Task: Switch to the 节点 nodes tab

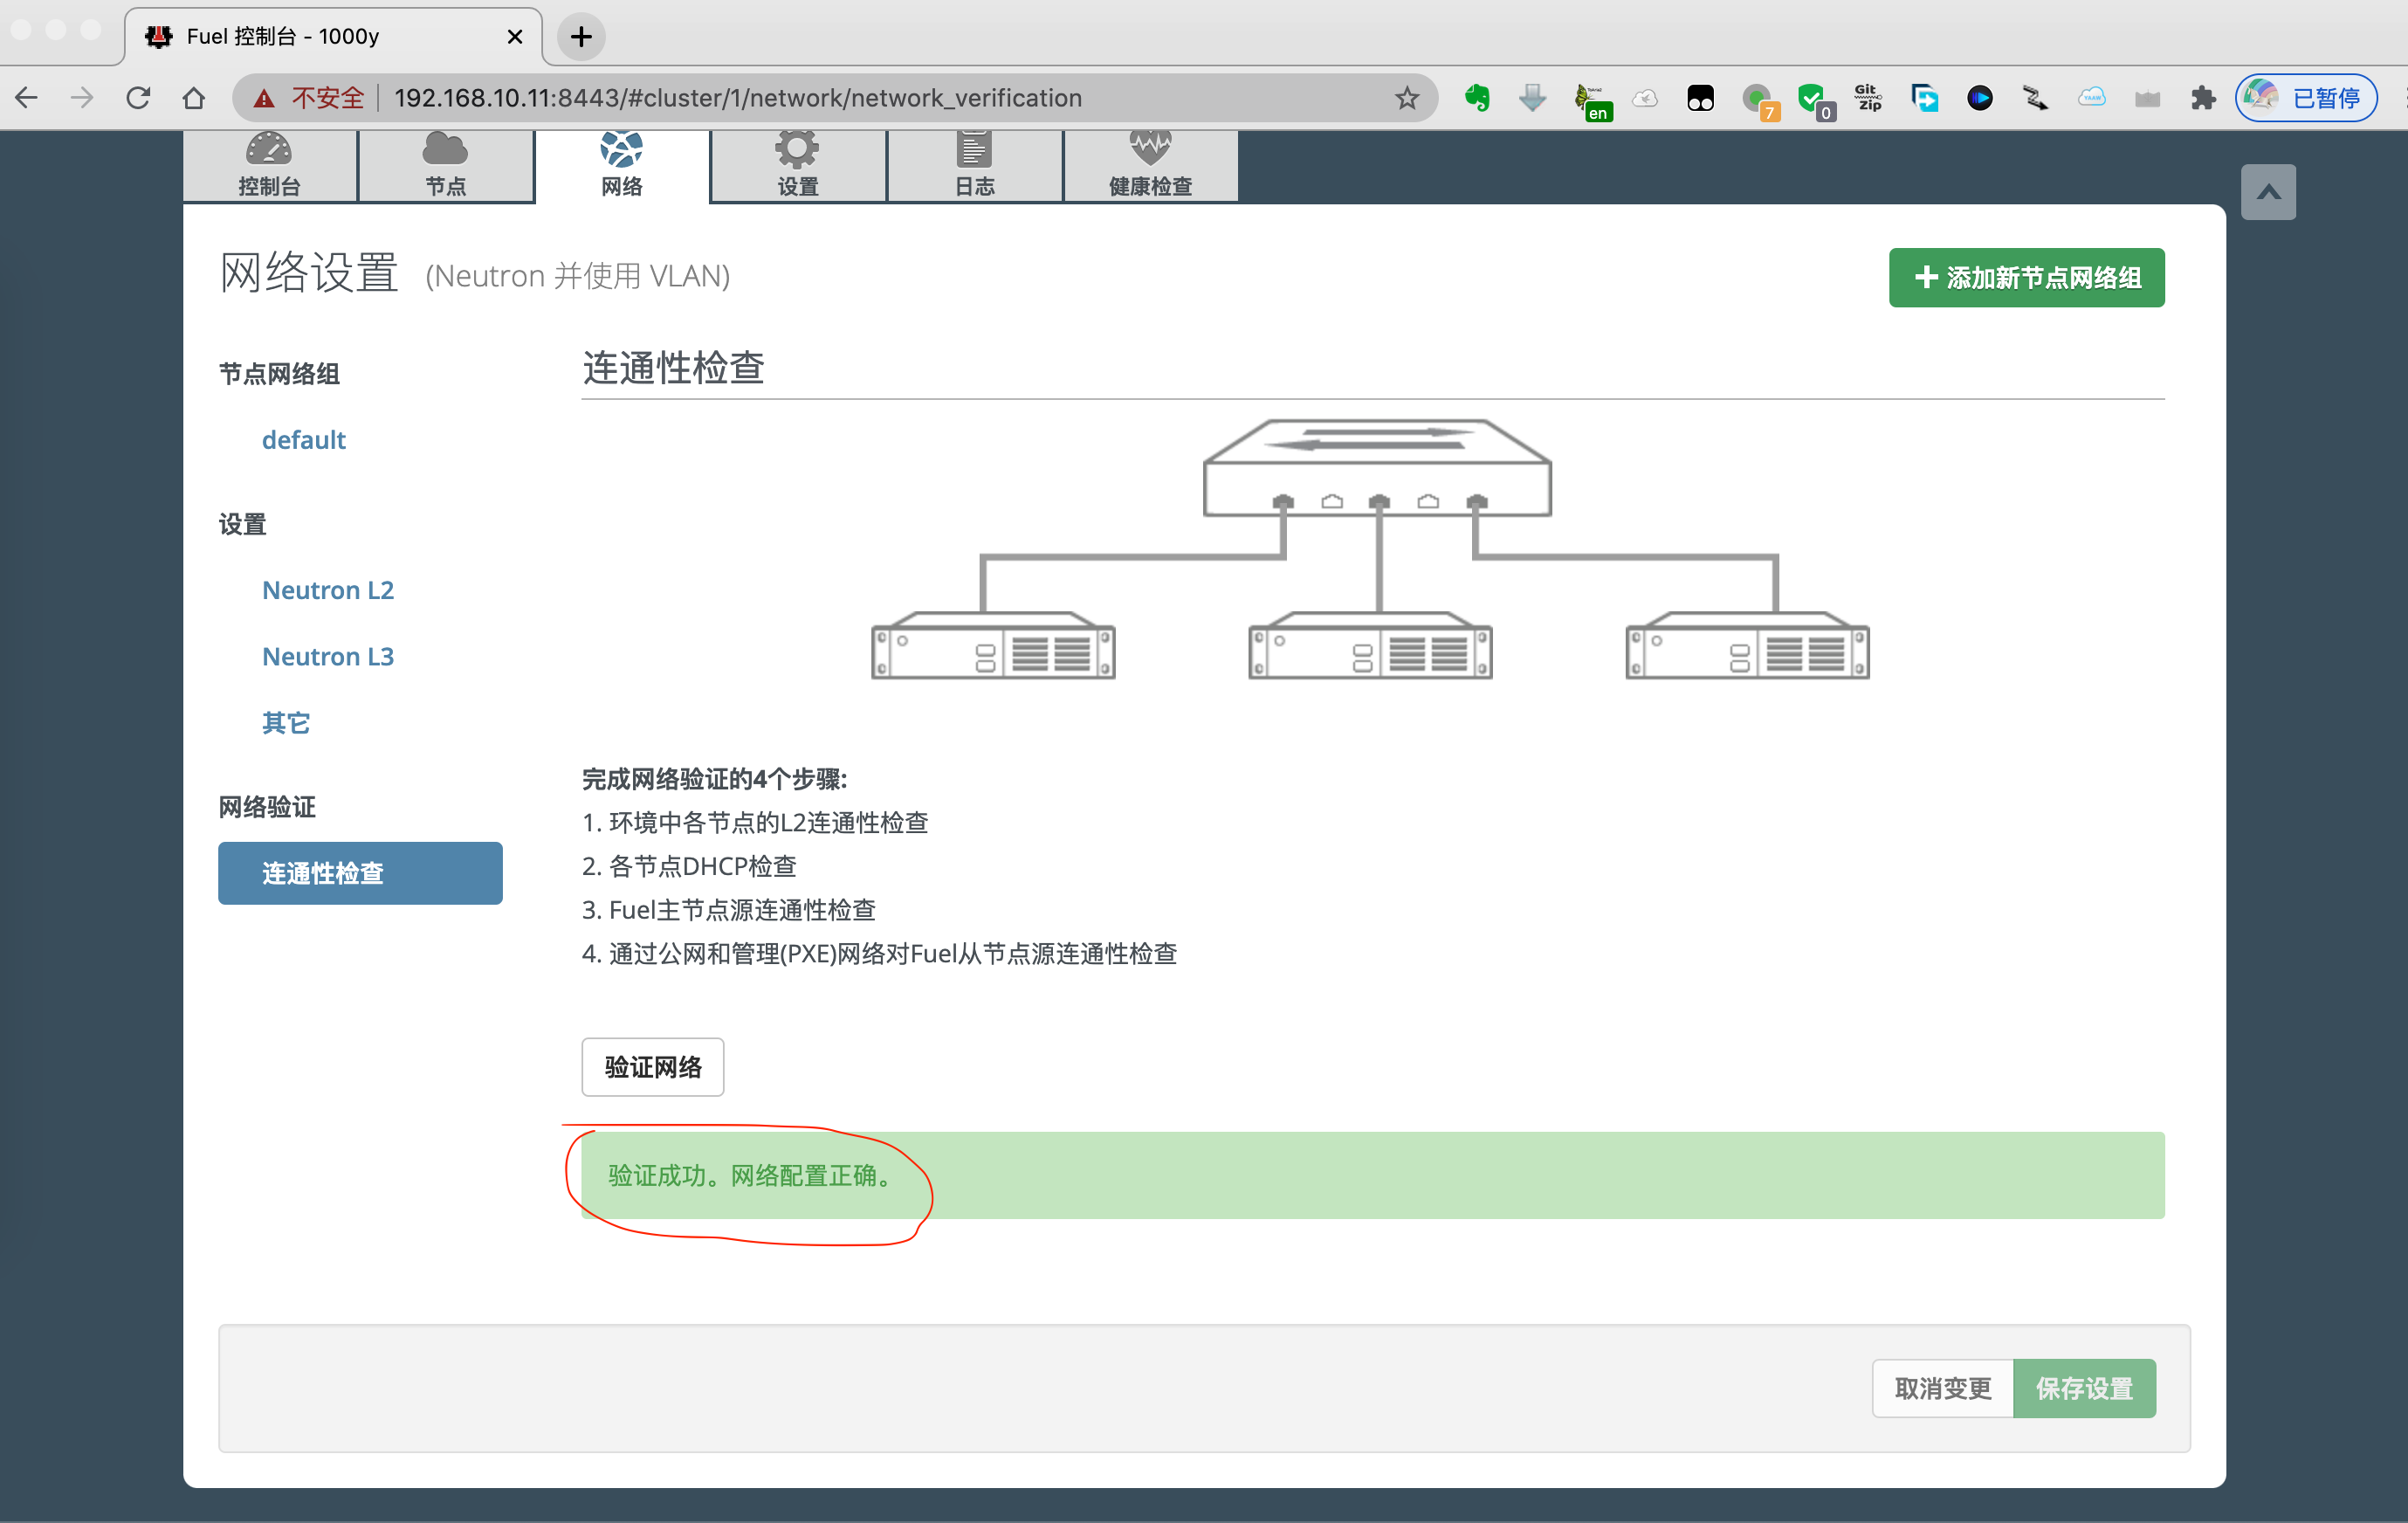Action: click(446, 166)
